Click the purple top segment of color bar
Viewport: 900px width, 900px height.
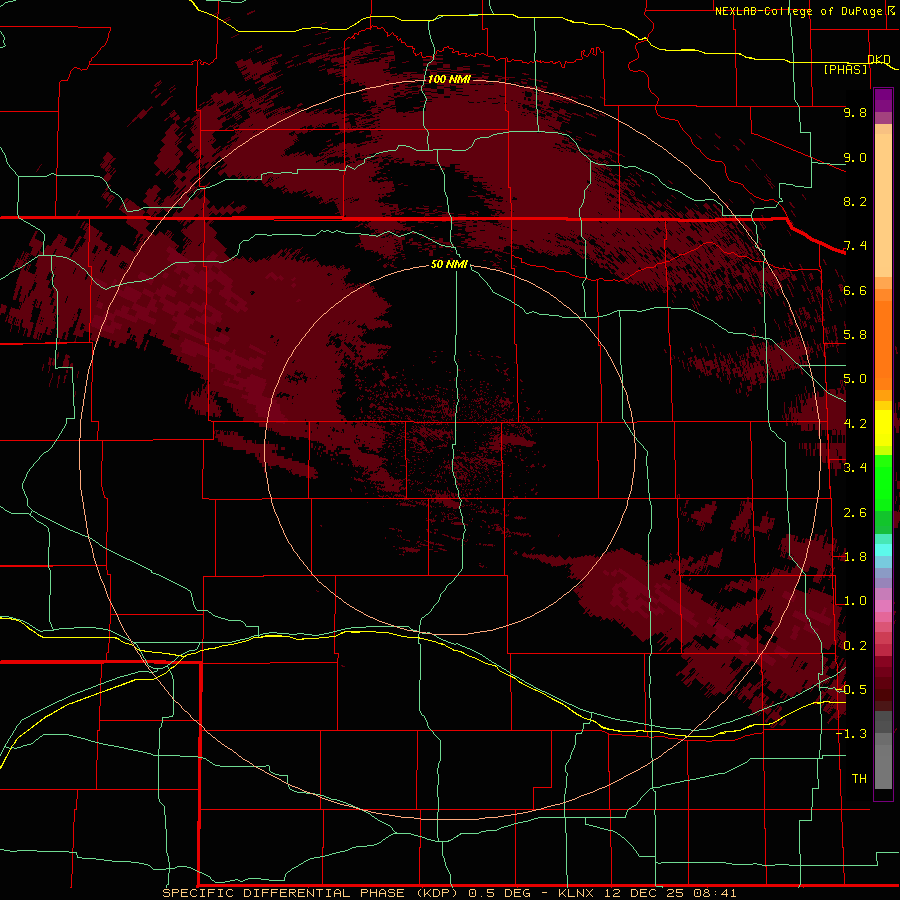click(x=883, y=100)
